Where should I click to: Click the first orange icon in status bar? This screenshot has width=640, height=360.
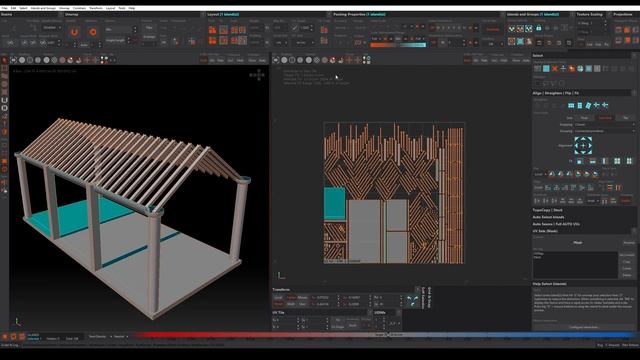(x=5, y=337)
